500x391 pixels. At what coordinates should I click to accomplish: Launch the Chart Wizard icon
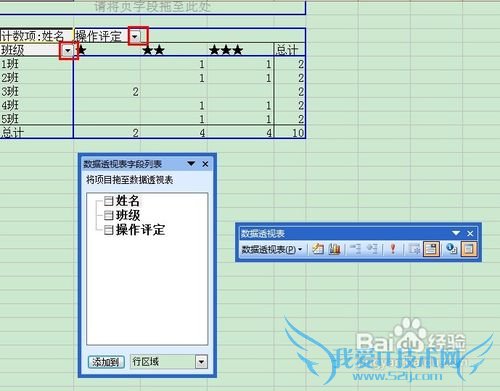334,249
